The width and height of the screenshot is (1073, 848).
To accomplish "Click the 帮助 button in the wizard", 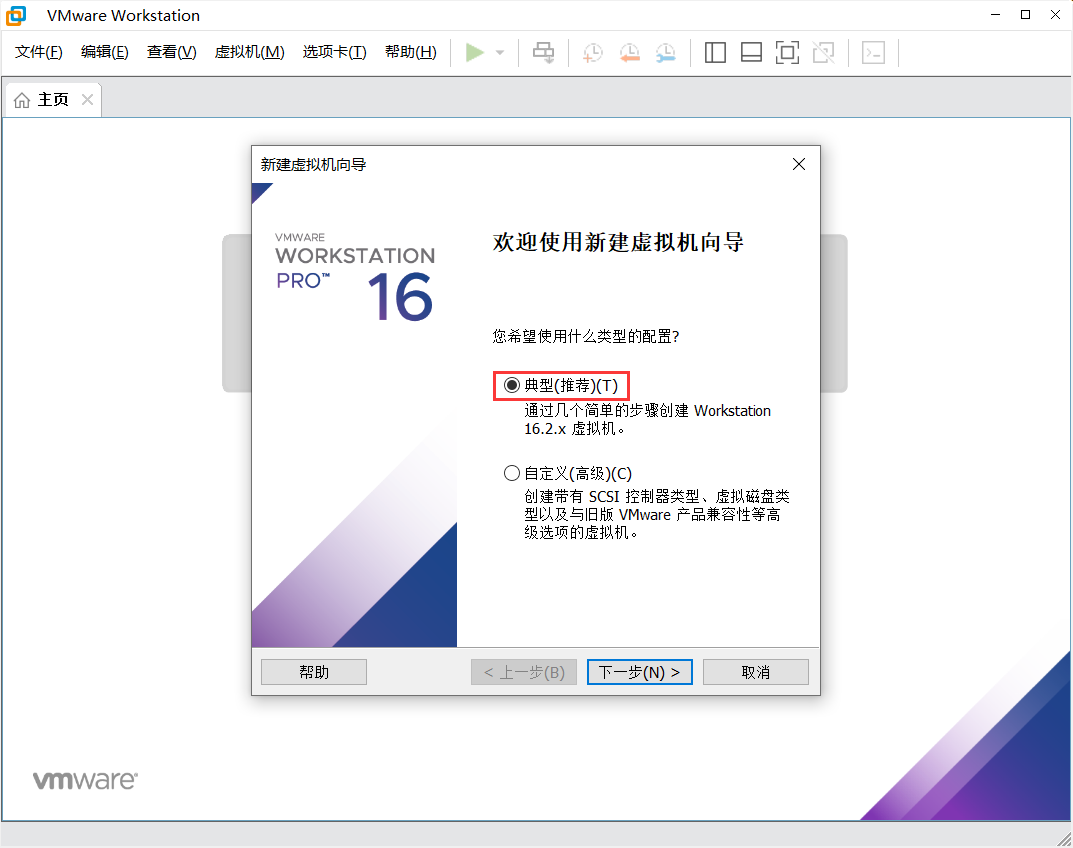I will pos(314,672).
